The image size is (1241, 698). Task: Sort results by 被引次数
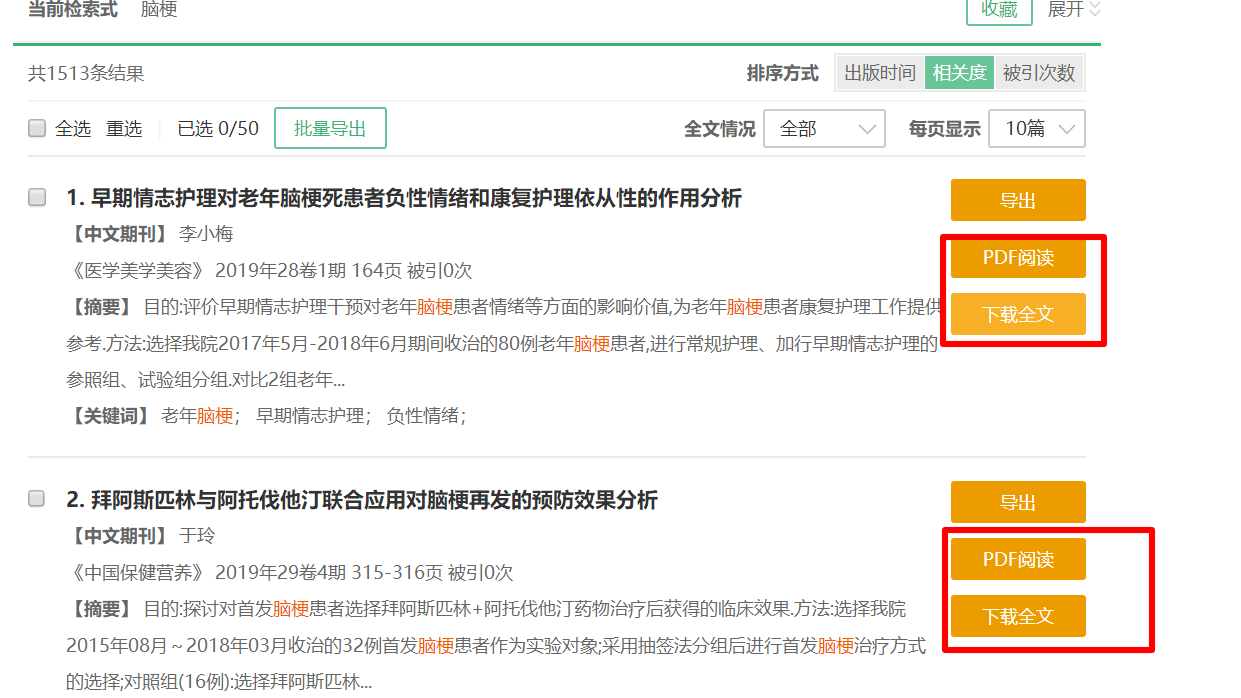pos(1039,73)
